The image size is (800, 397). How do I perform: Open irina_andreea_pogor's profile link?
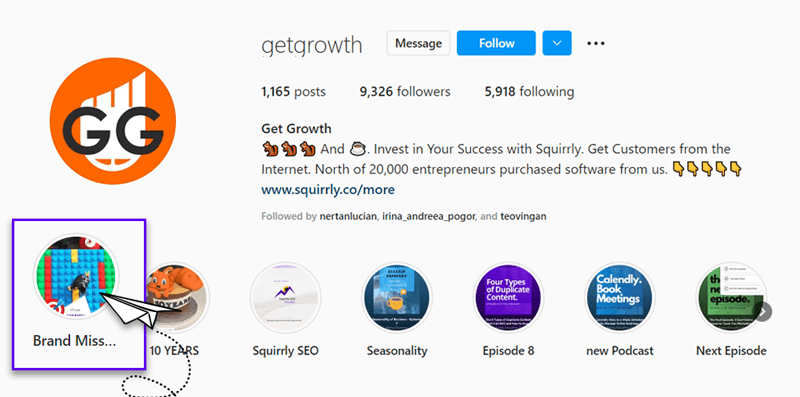[429, 216]
